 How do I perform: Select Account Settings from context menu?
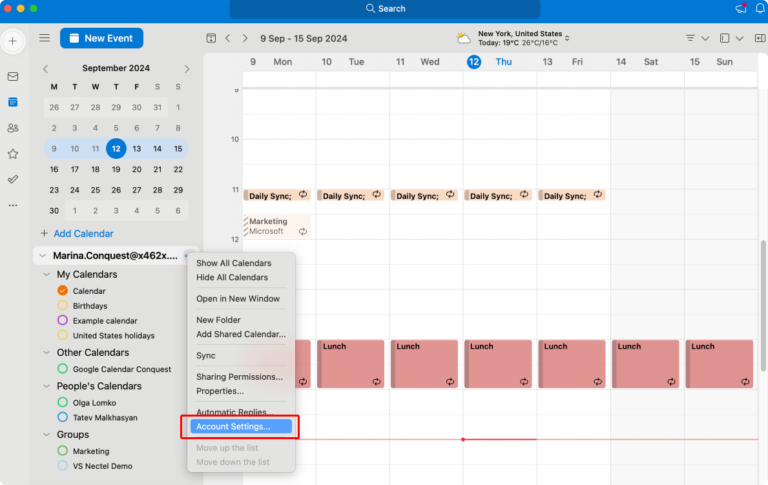click(236, 427)
